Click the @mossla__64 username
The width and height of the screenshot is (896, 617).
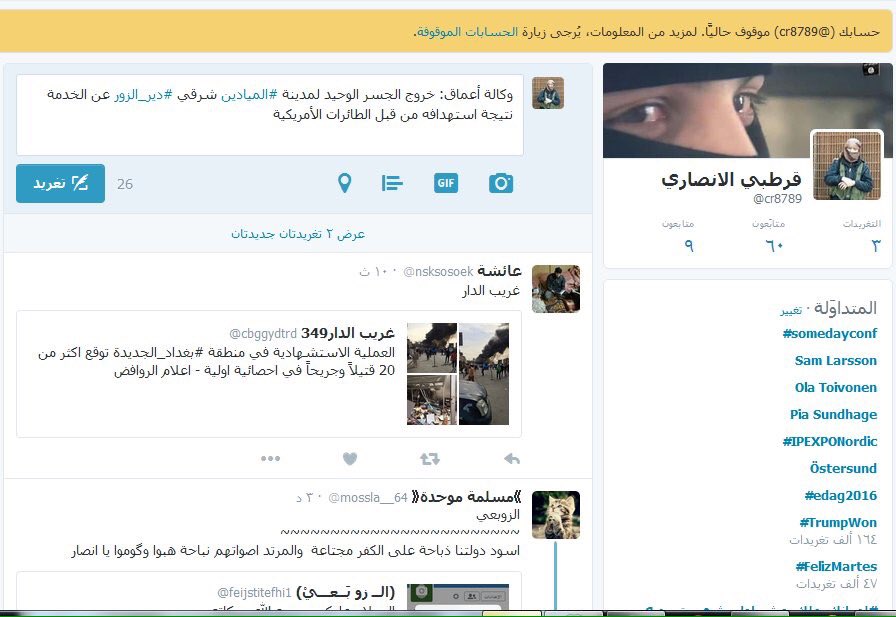tap(368, 498)
